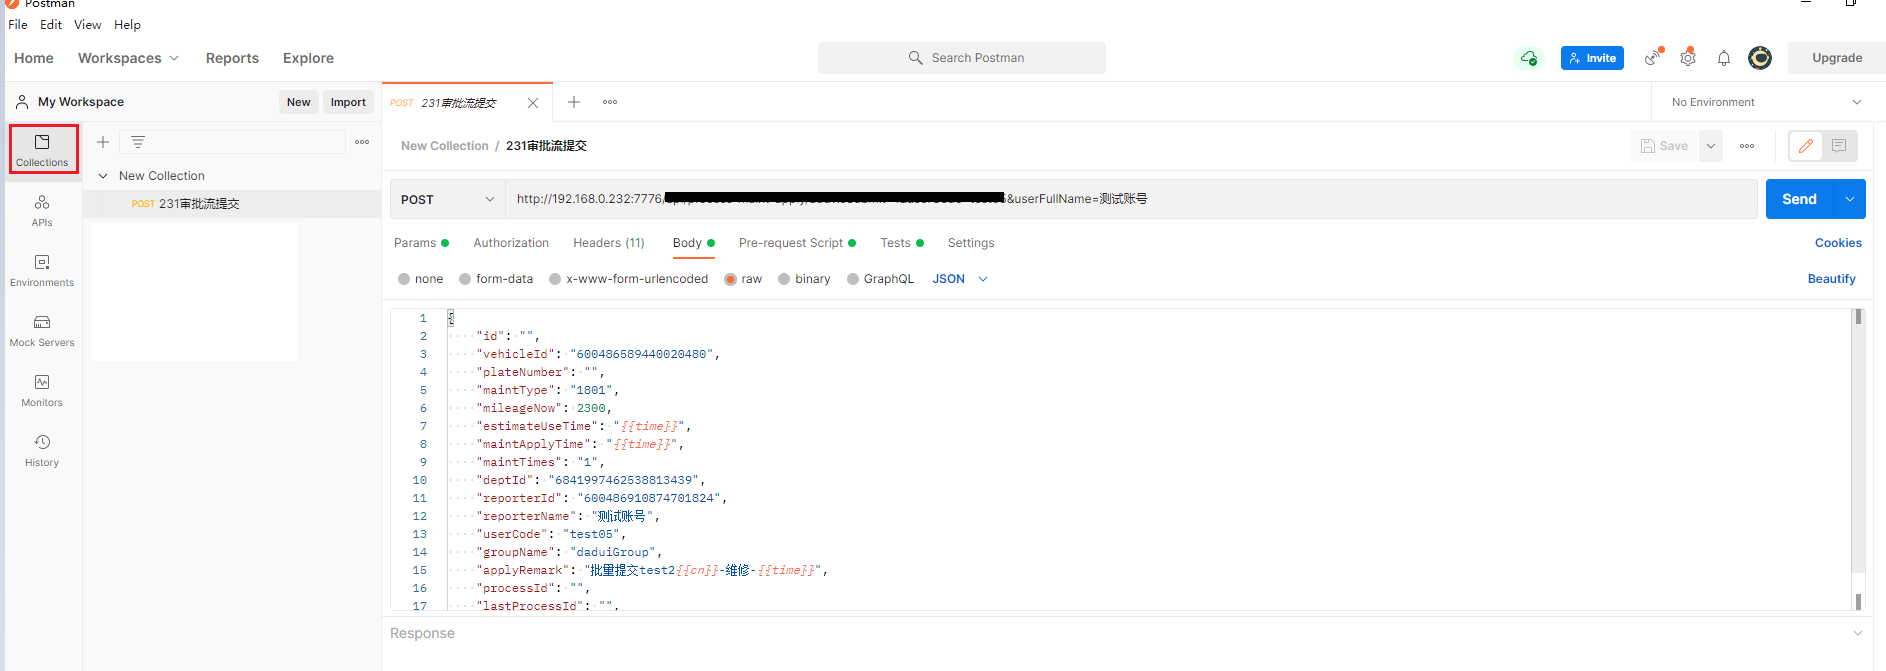The width and height of the screenshot is (1886, 671).
Task: Open tab bar three-dot options menu
Action: (x=610, y=102)
